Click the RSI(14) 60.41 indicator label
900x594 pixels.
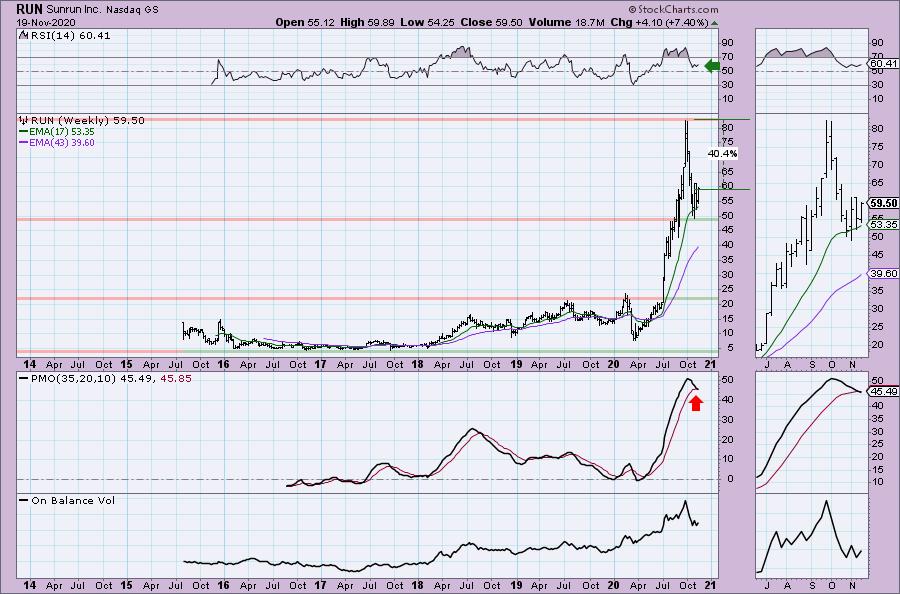click(70, 36)
